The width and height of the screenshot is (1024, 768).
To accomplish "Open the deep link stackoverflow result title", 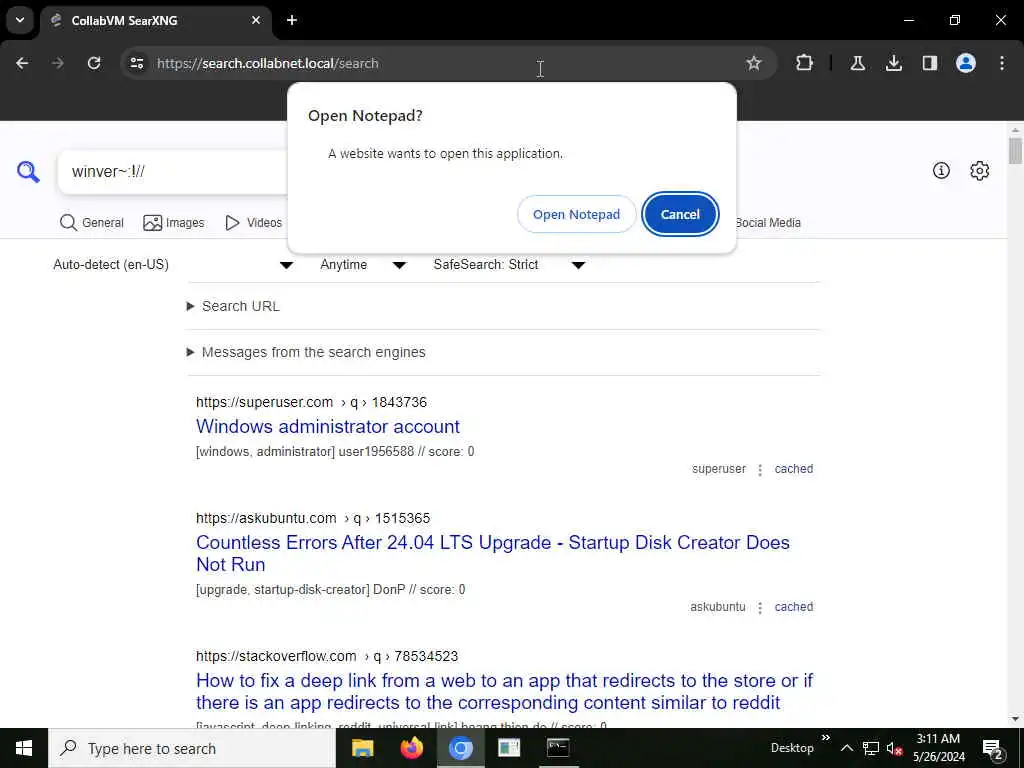I will [x=504, y=691].
